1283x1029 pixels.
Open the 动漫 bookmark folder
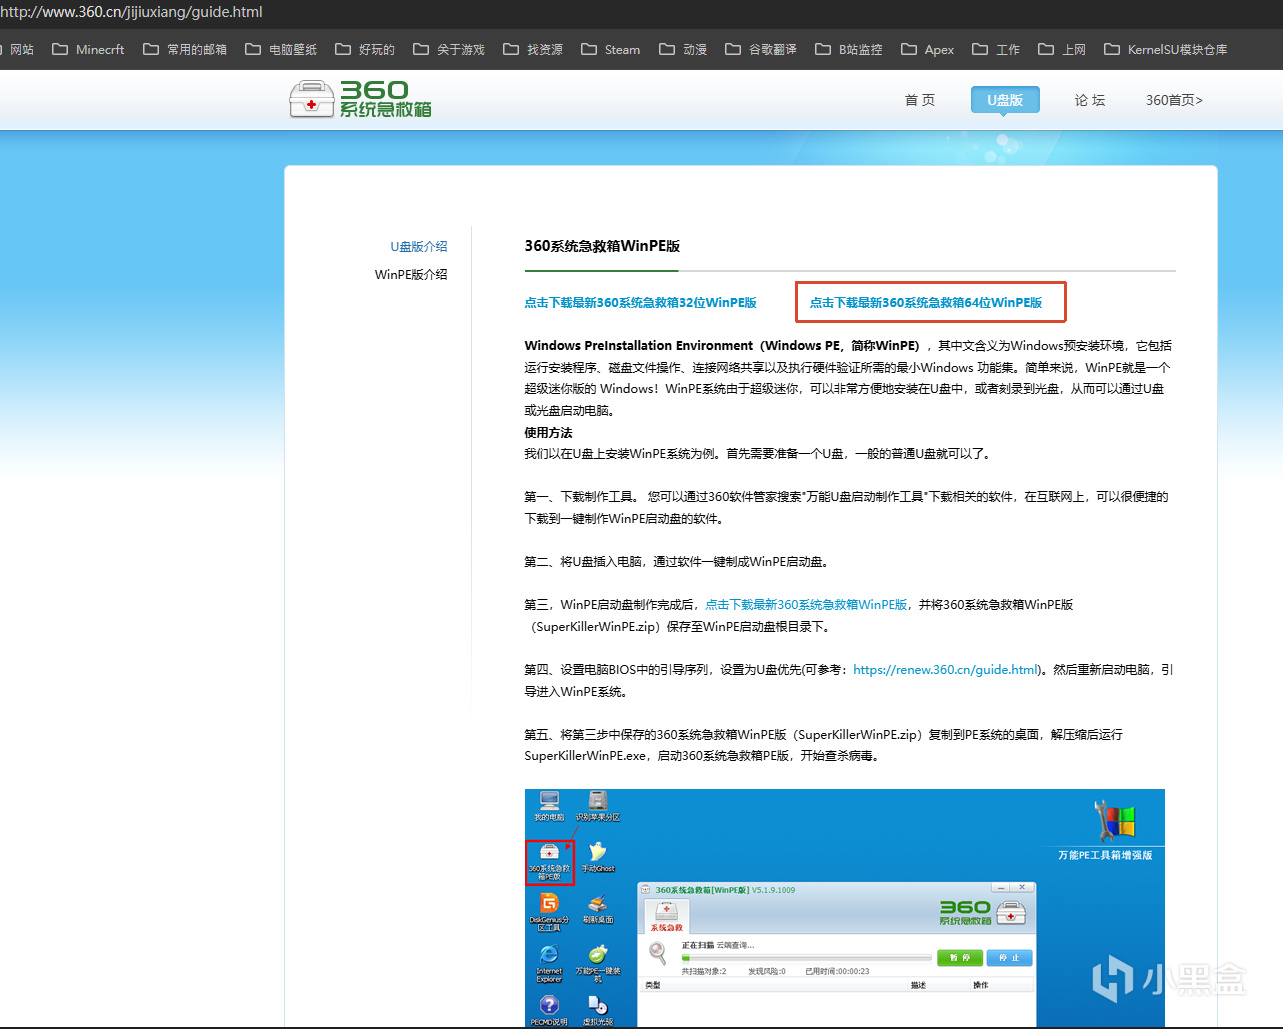[x=683, y=49]
